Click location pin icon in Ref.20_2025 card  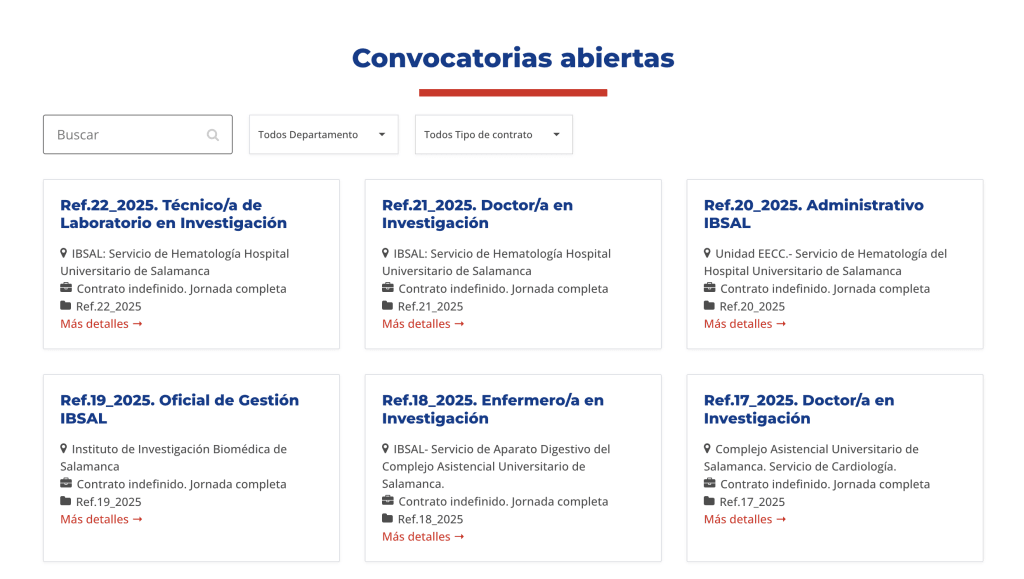pos(708,254)
